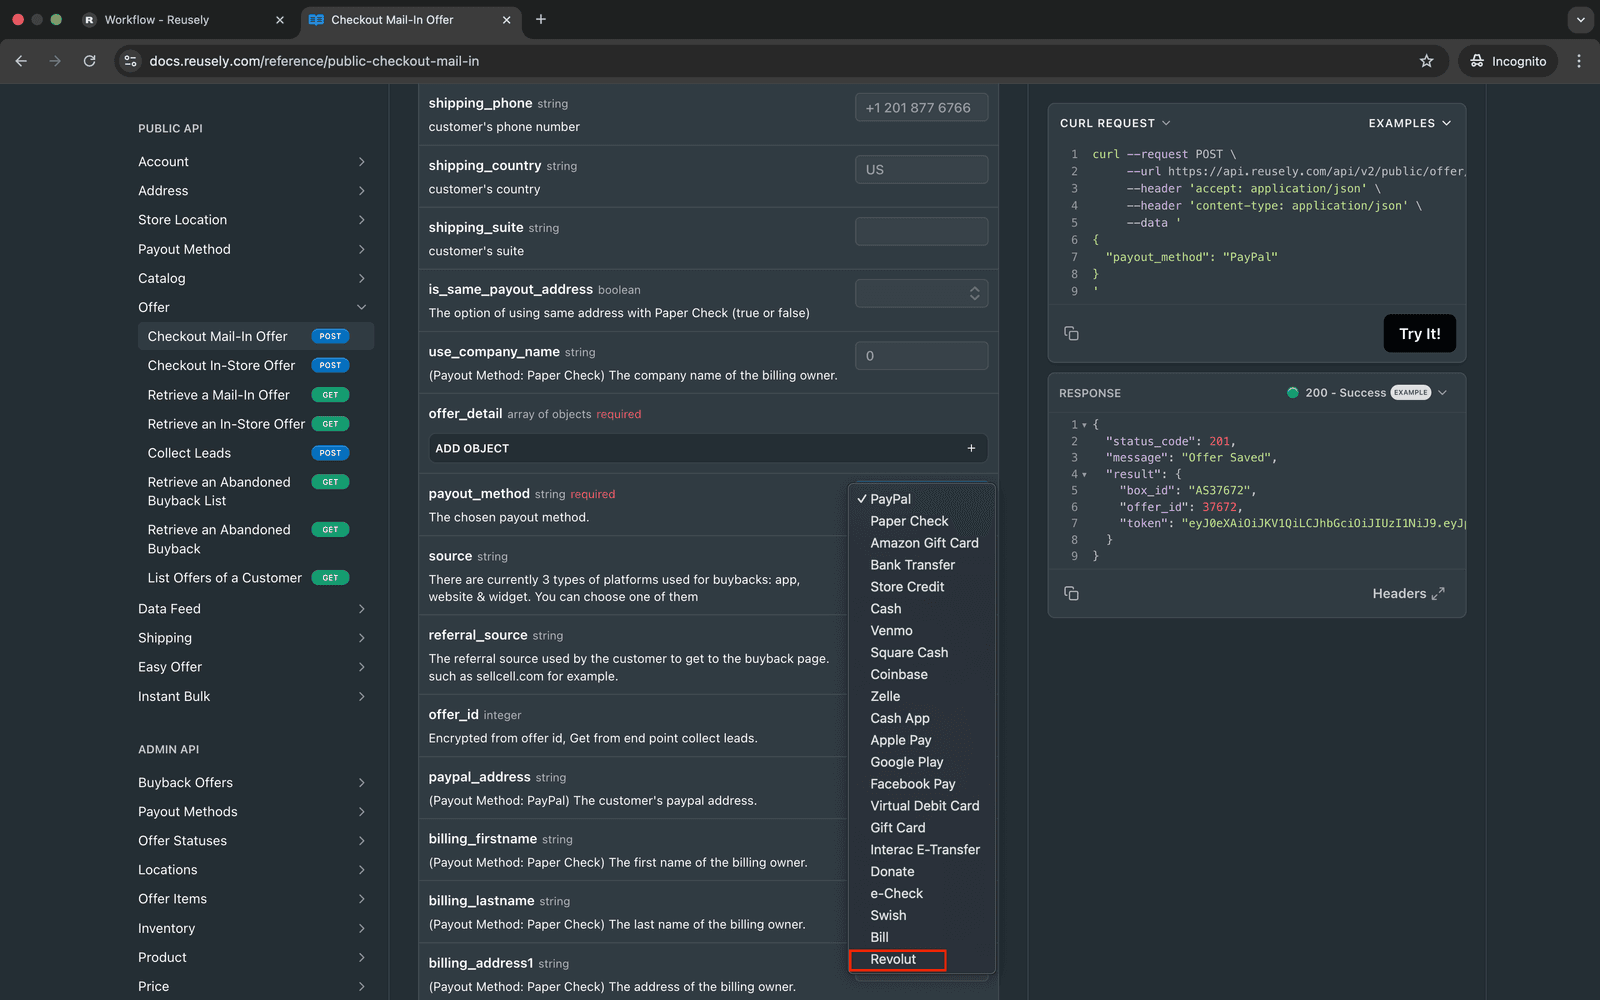1600x1000 pixels.
Task: Collapse the Offer sidebar section
Action: (x=254, y=307)
